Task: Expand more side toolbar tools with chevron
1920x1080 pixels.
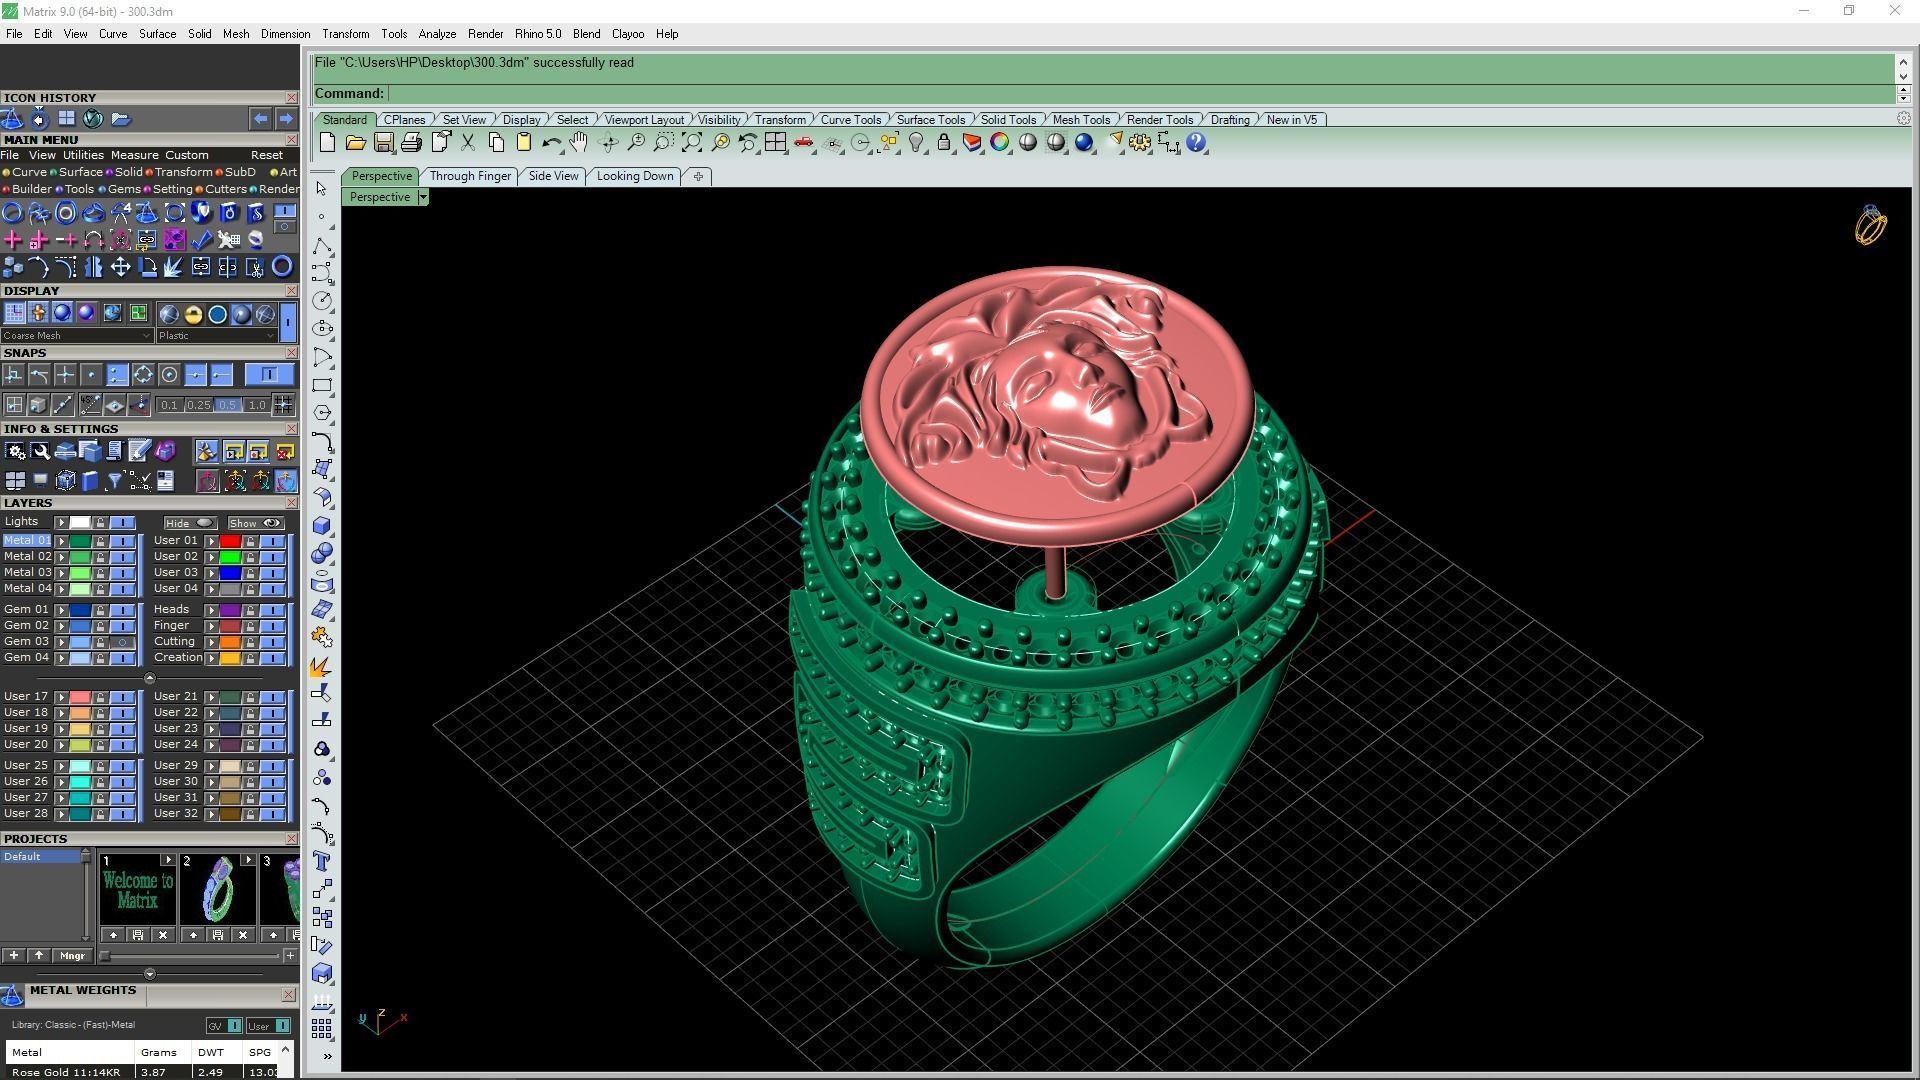Action: click(x=327, y=1056)
